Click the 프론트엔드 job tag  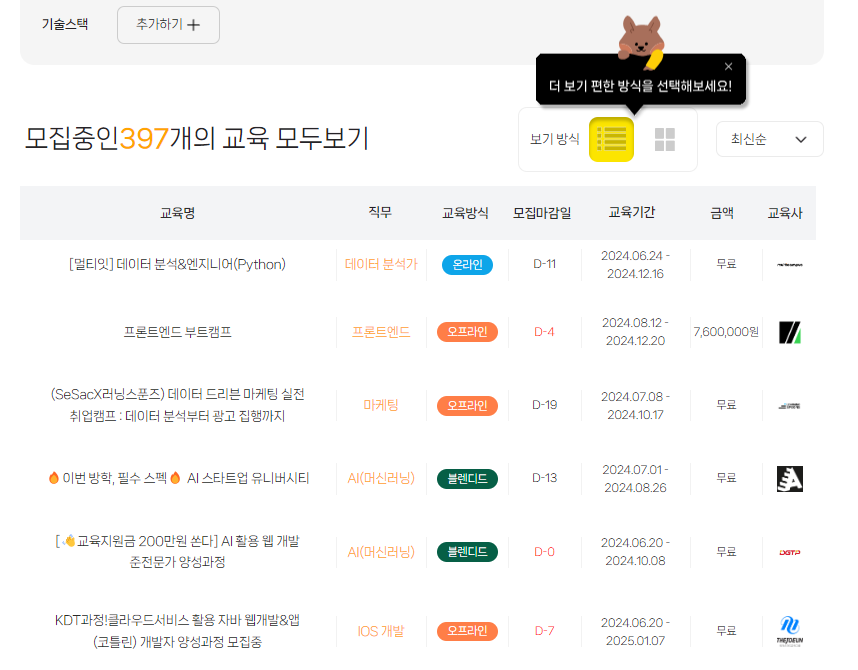(381, 332)
